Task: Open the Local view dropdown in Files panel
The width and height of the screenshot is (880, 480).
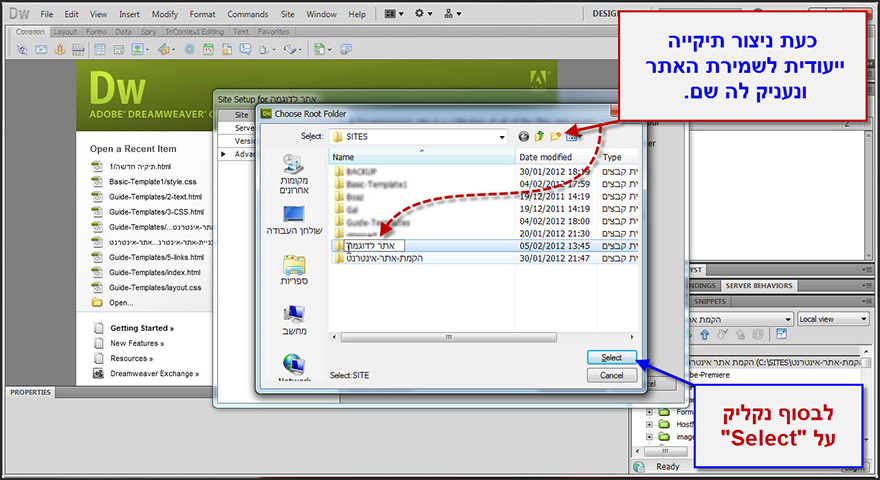Action: pyautogui.click(x=833, y=319)
